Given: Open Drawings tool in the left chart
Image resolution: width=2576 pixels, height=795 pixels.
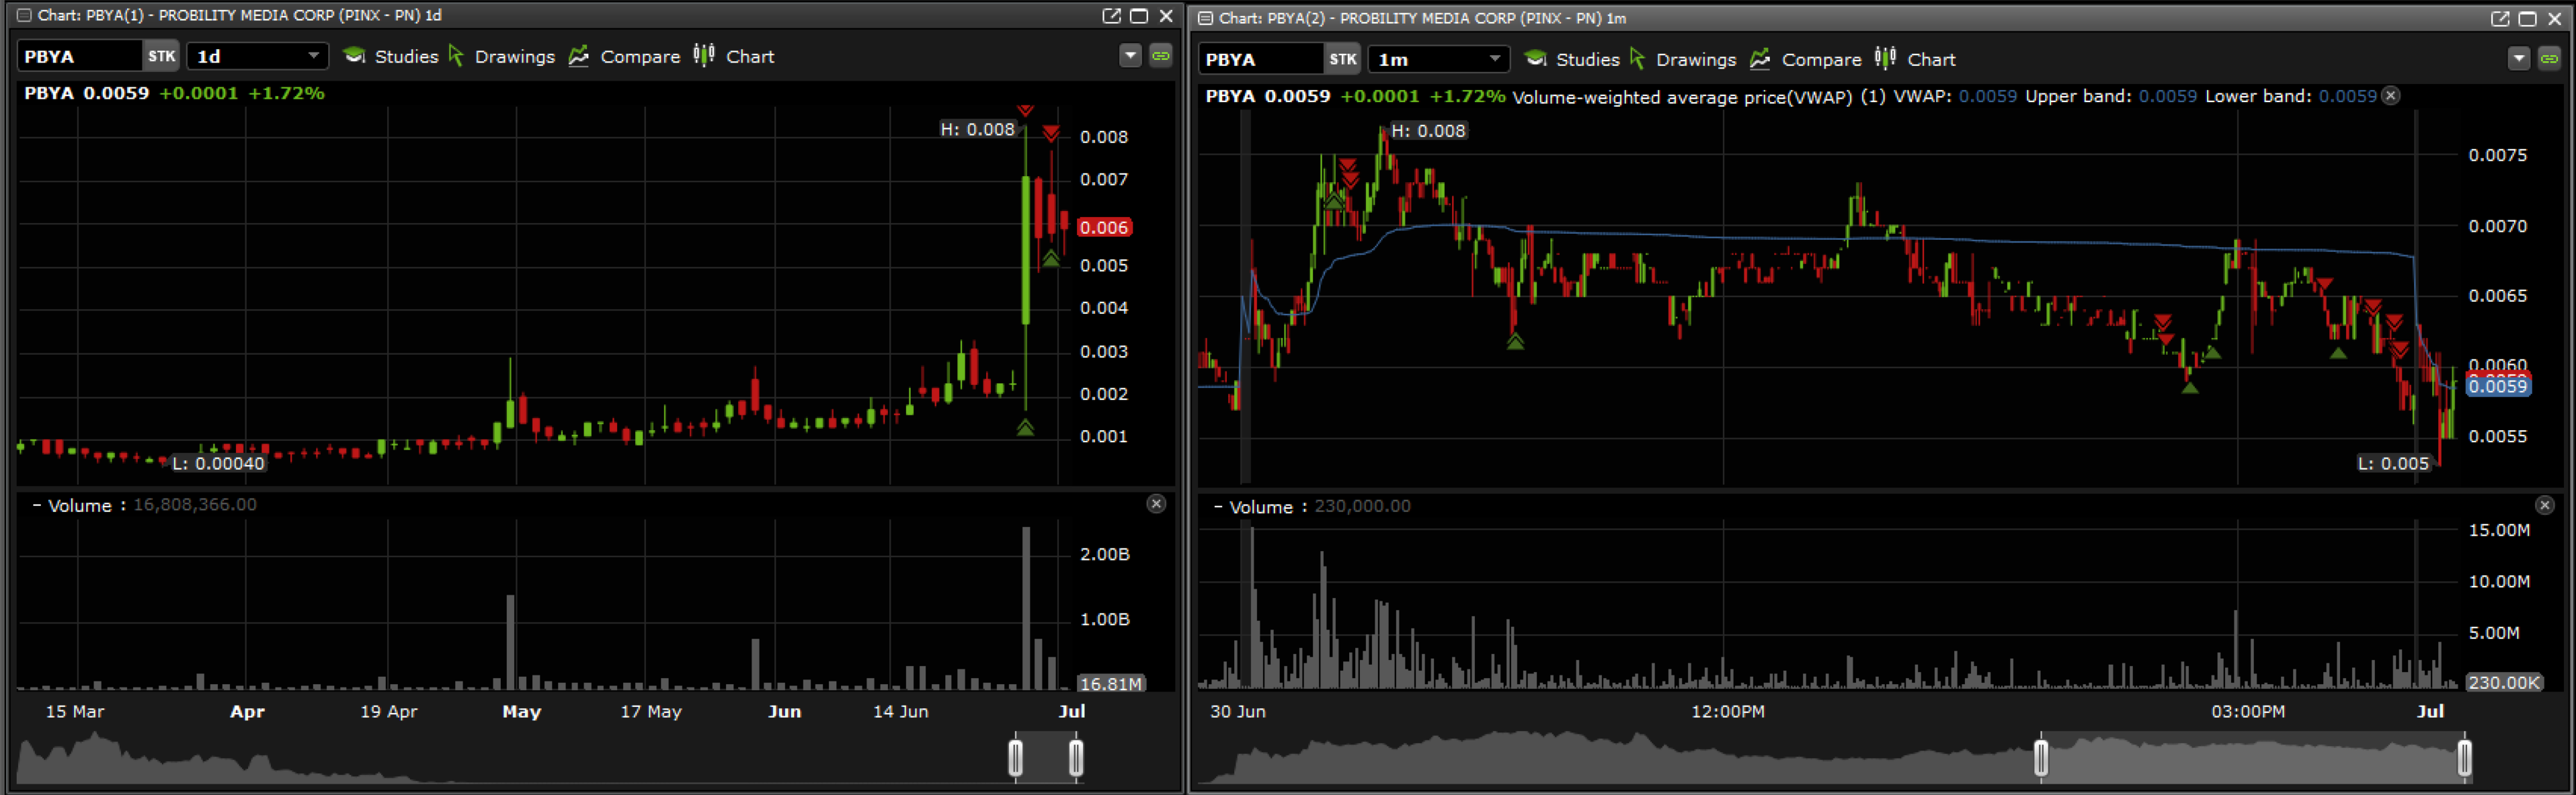Looking at the screenshot, I should (x=501, y=56).
